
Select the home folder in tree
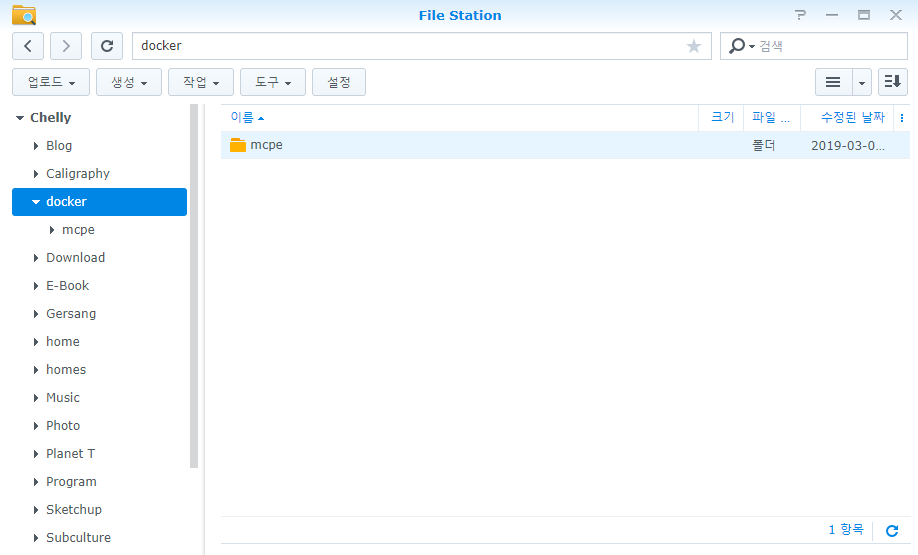pos(63,341)
